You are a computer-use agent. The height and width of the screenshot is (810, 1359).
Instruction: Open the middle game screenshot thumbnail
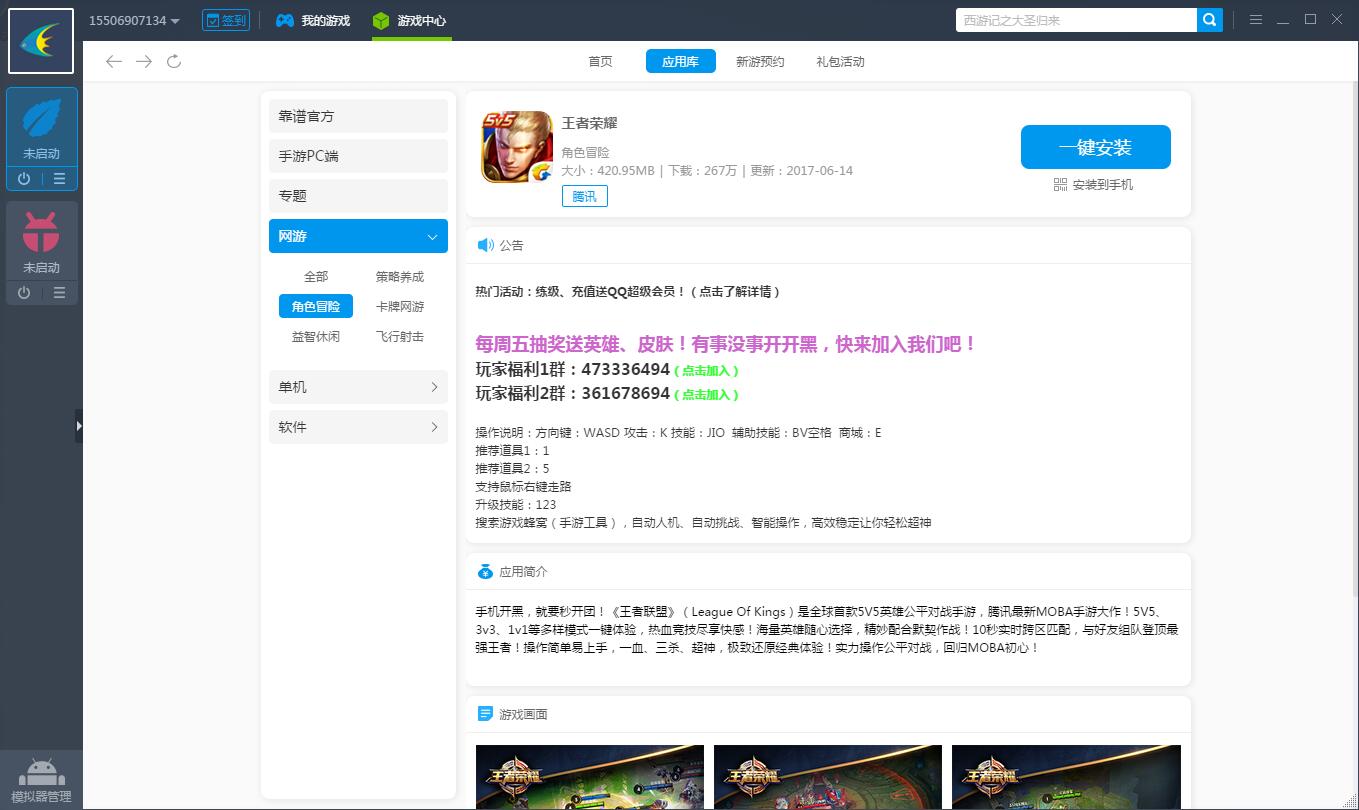(828, 777)
